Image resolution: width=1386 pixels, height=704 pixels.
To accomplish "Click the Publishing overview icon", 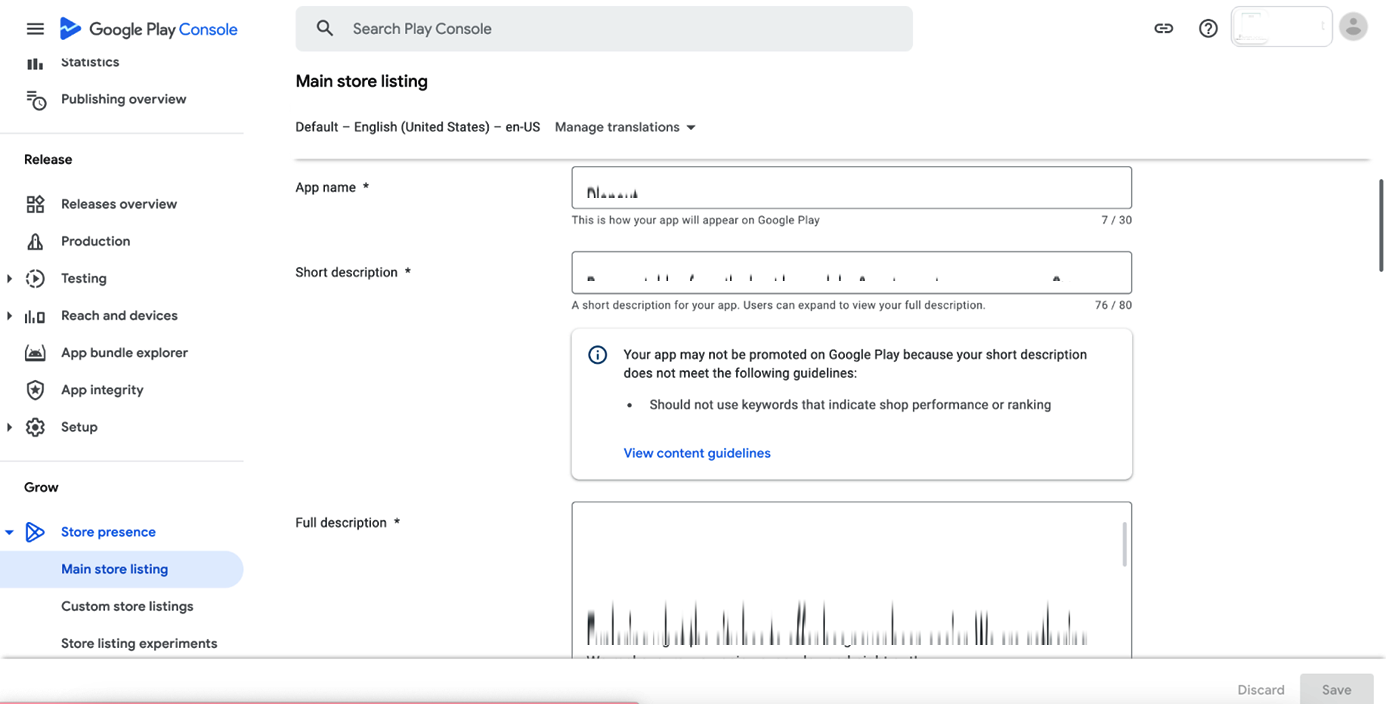I will pyautogui.click(x=35, y=99).
